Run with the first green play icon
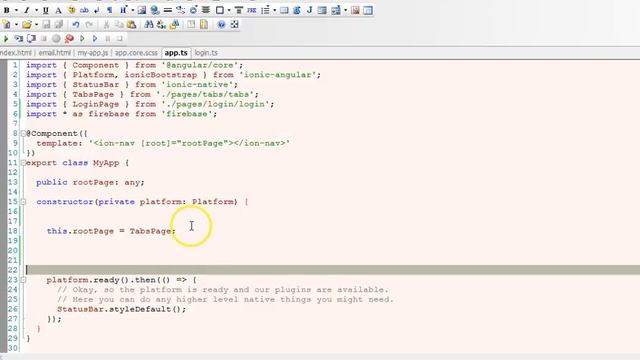 (x=6, y=38)
